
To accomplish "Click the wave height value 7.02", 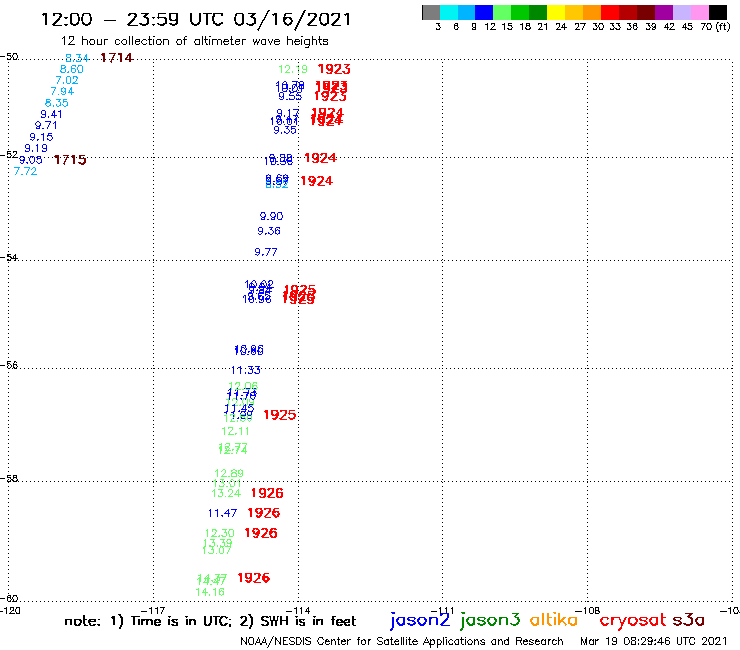I will click(x=67, y=80).
